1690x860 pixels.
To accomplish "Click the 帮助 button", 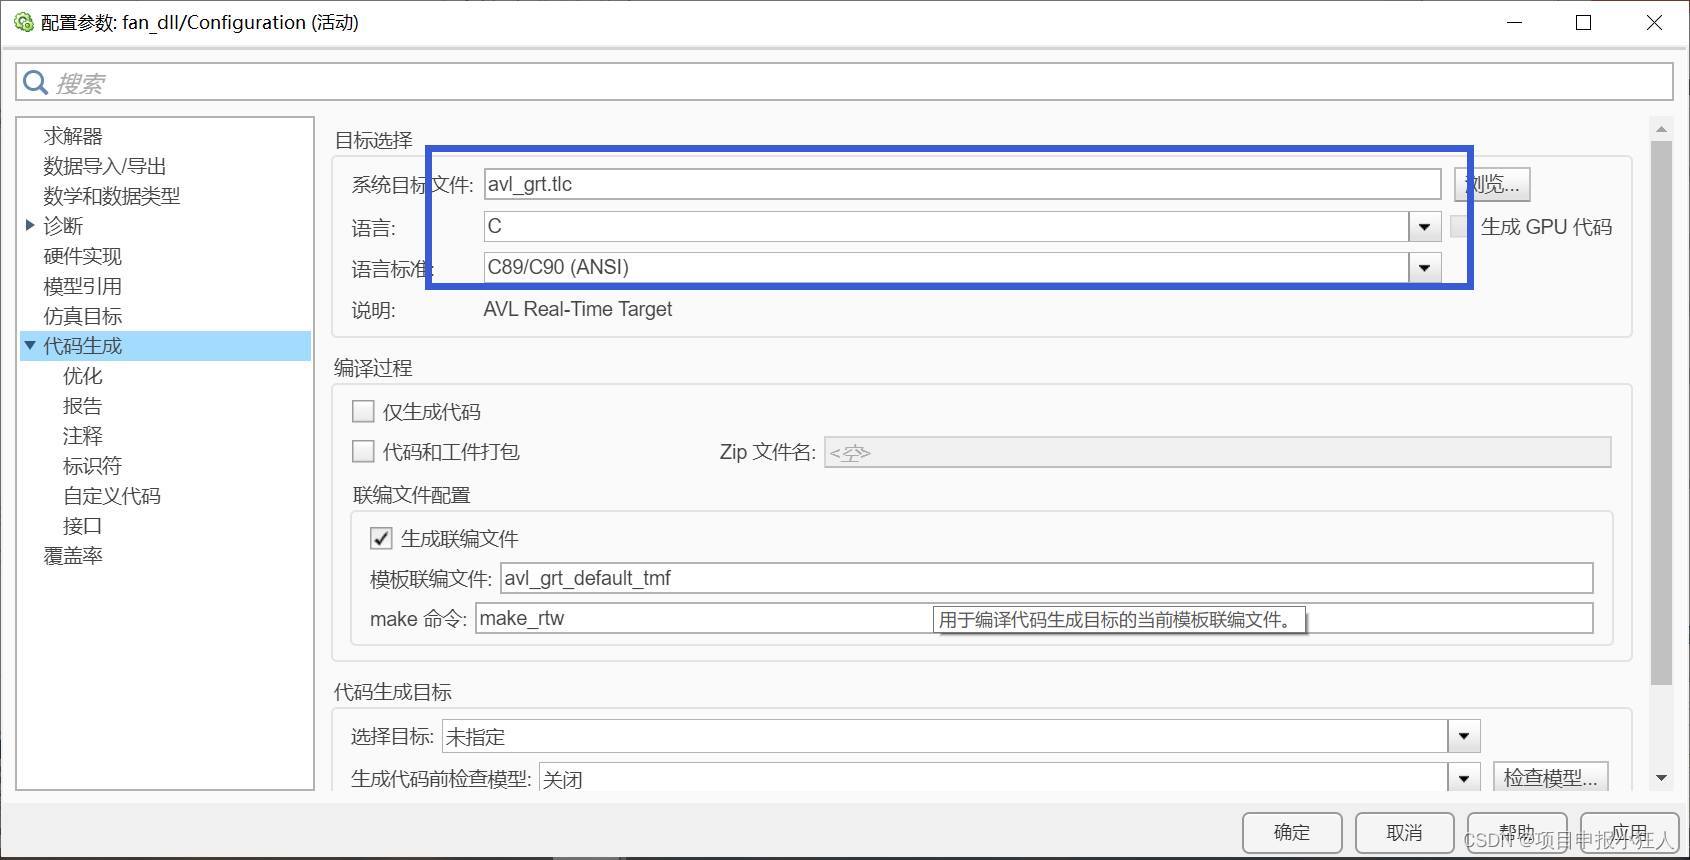I will pos(1516,832).
